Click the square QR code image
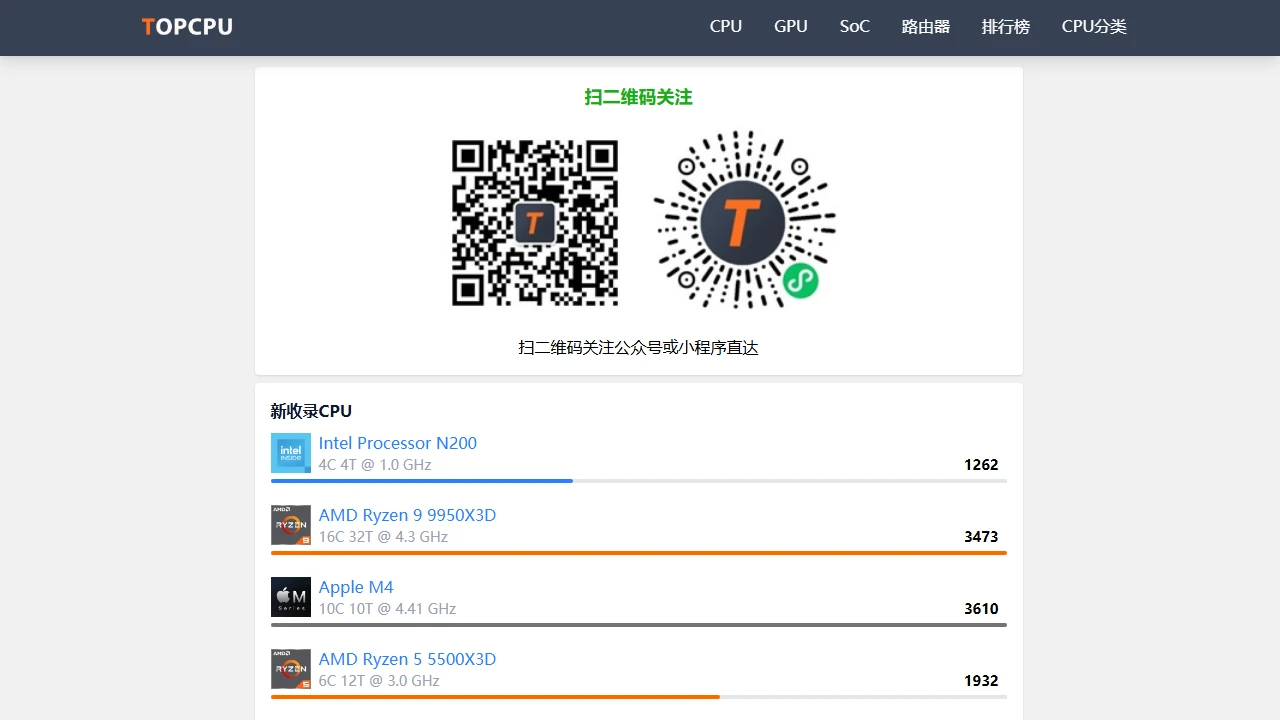The width and height of the screenshot is (1280, 720). [x=535, y=223]
